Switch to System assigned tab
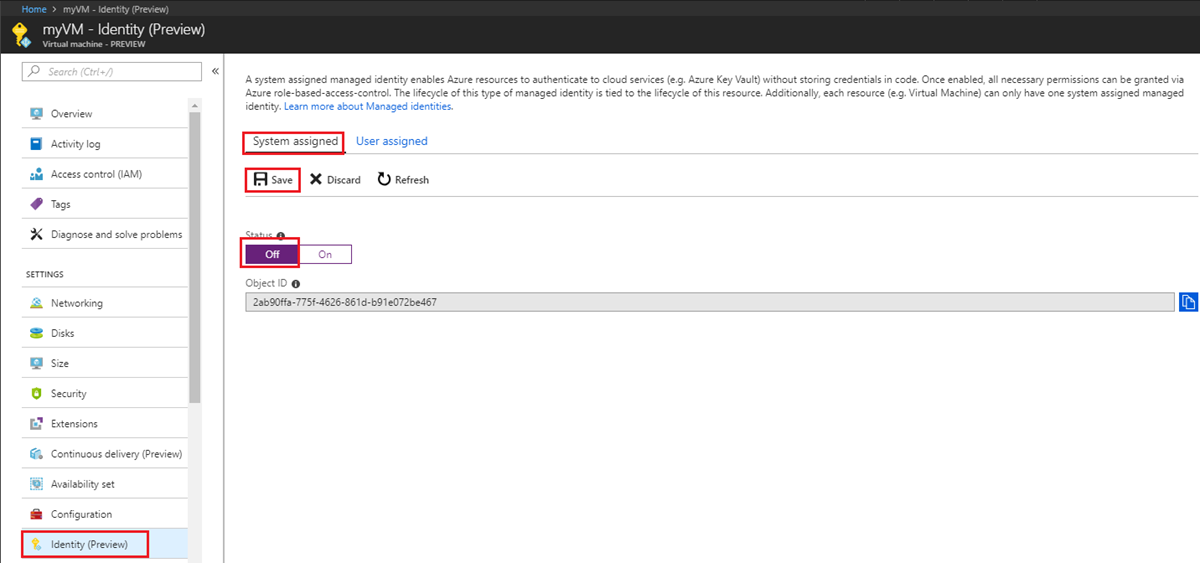This screenshot has height=563, width=1200. coord(295,142)
